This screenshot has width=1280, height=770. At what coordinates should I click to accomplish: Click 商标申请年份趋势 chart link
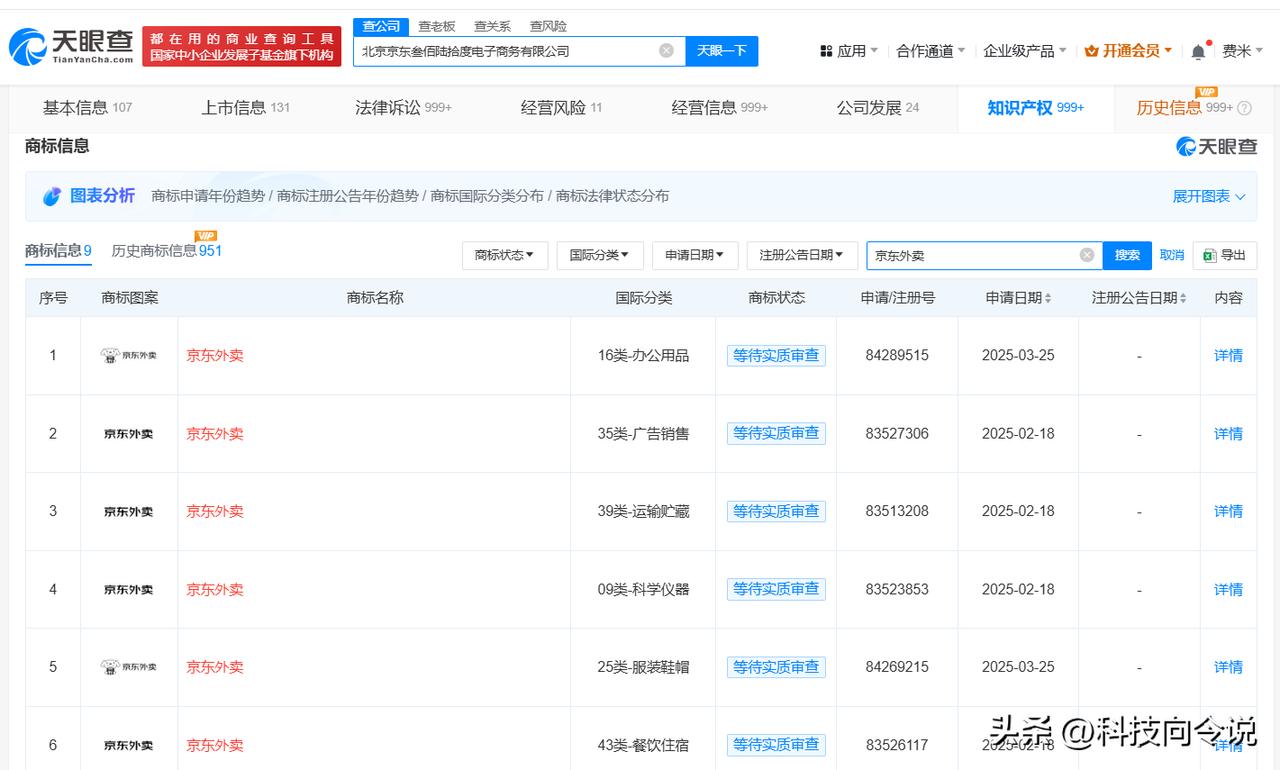[208, 196]
